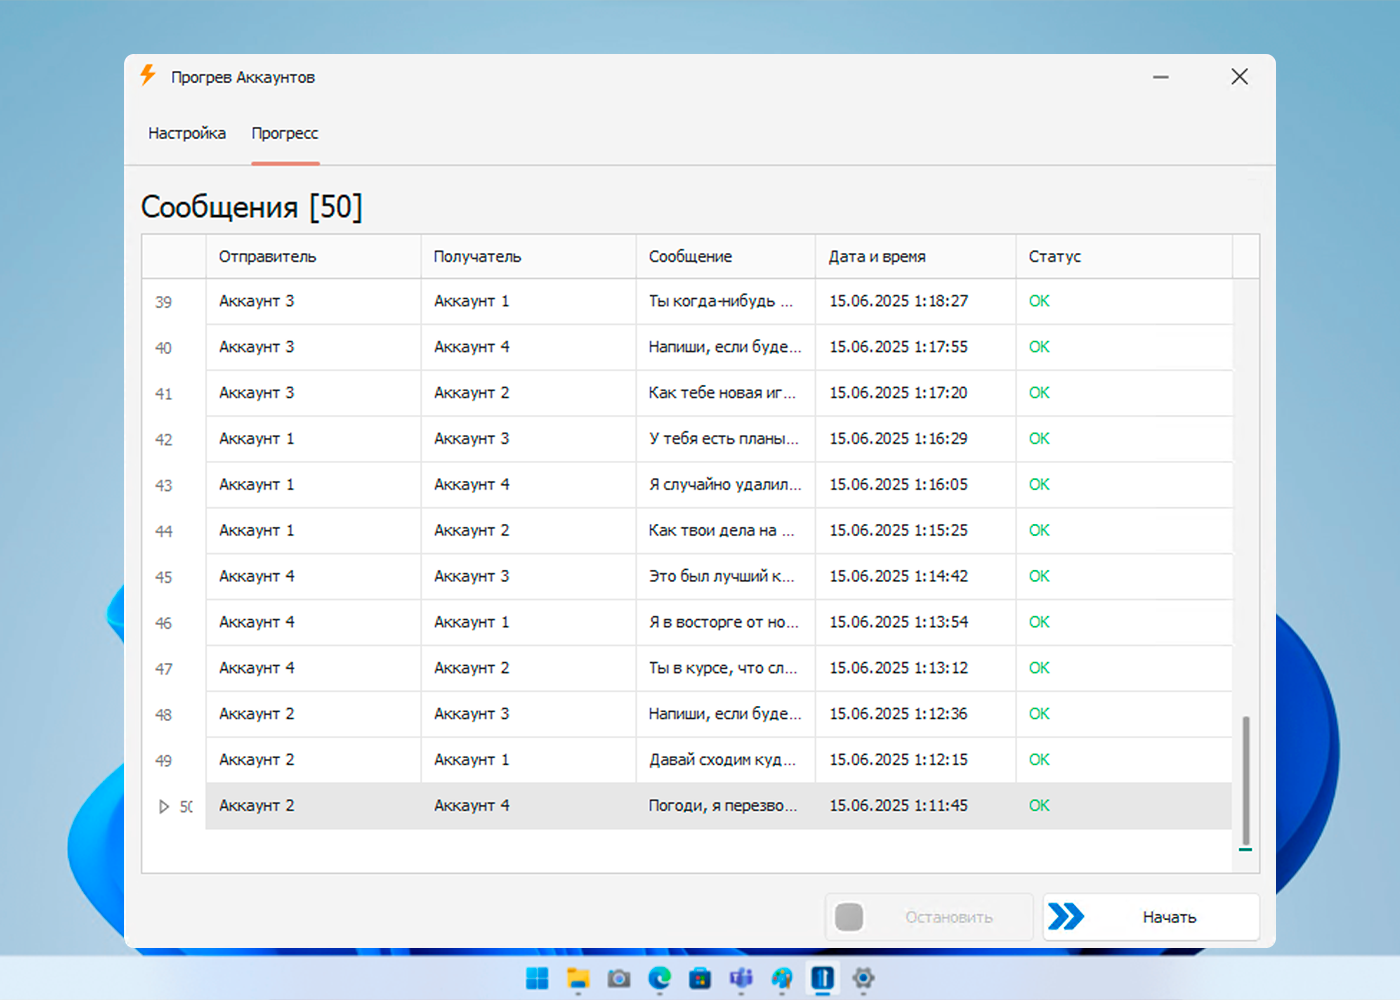Open Paint from the taskbar
1400x1000 pixels.
point(782,978)
